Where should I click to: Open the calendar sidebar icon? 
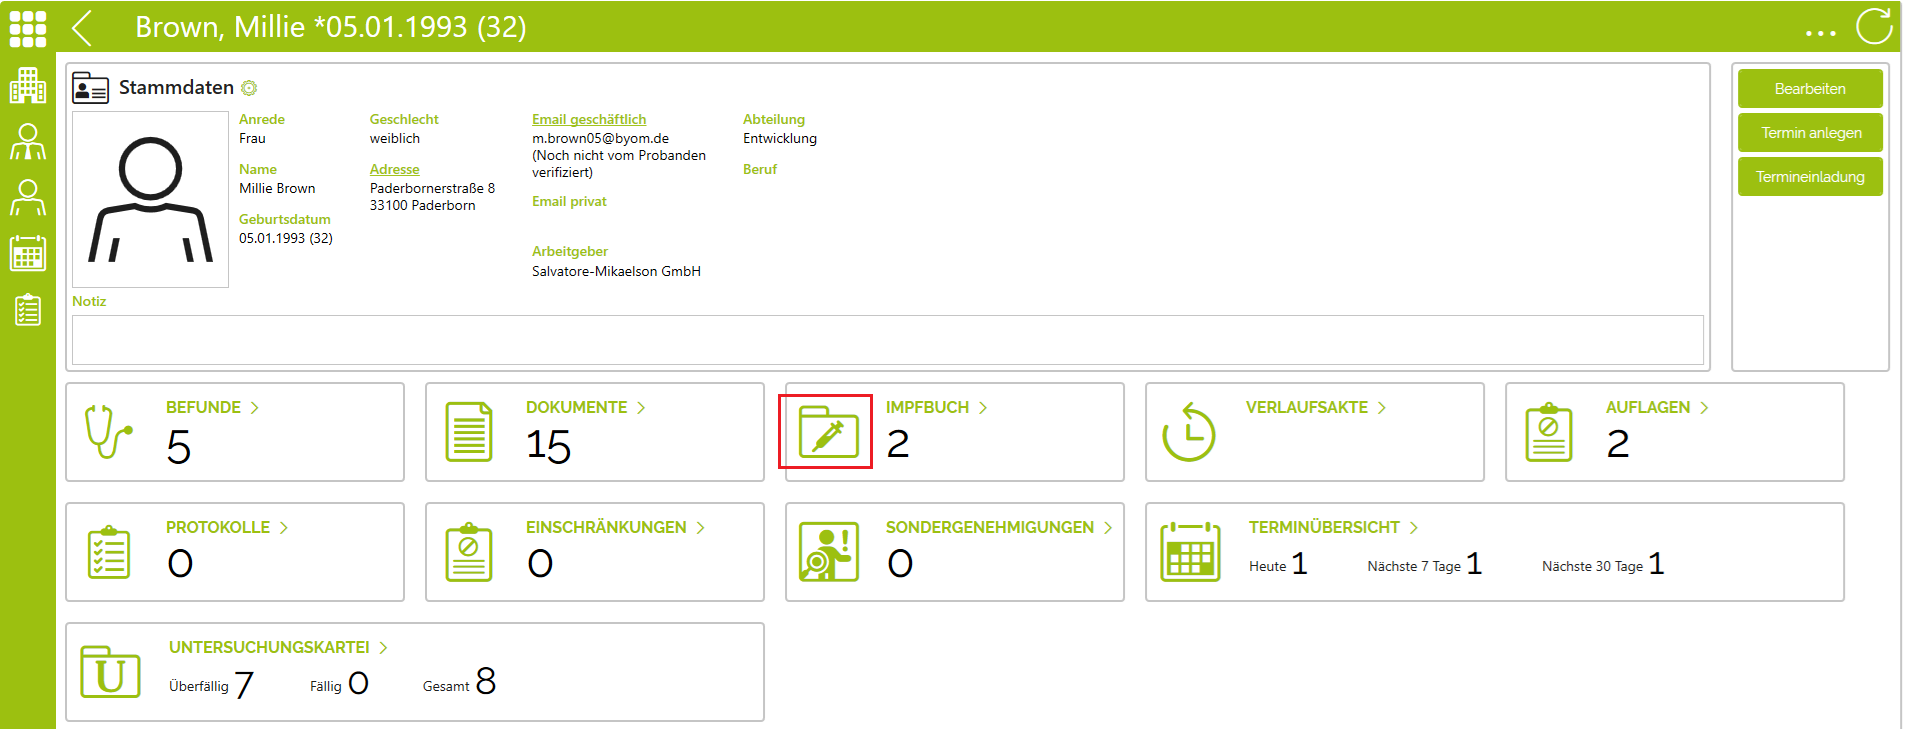pos(28,254)
